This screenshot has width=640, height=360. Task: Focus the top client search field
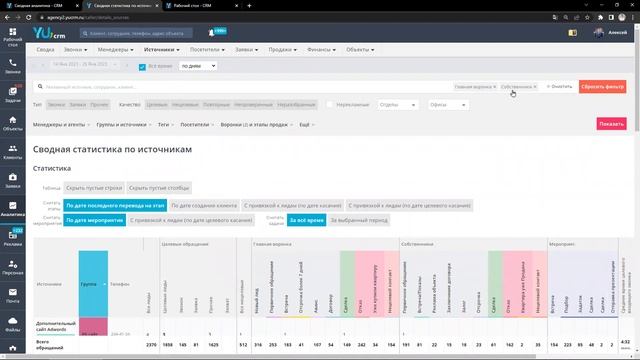click(x=136, y=33)
